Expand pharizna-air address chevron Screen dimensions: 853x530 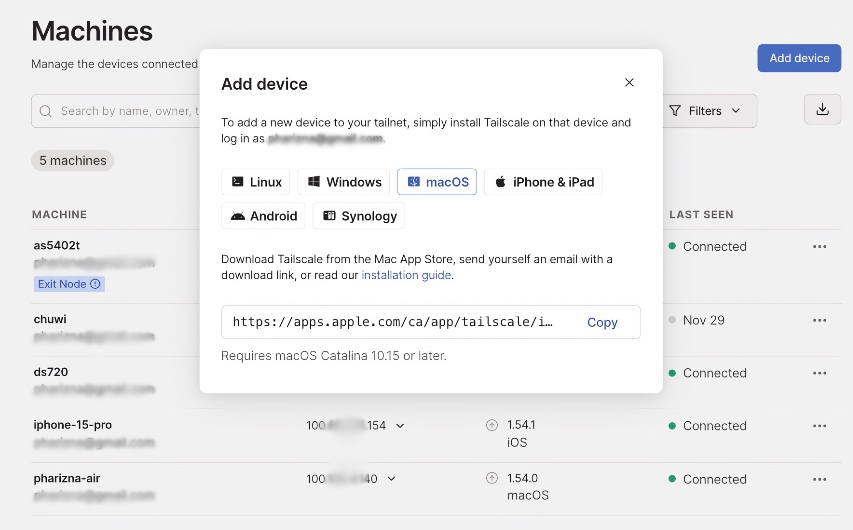point(392,479)
